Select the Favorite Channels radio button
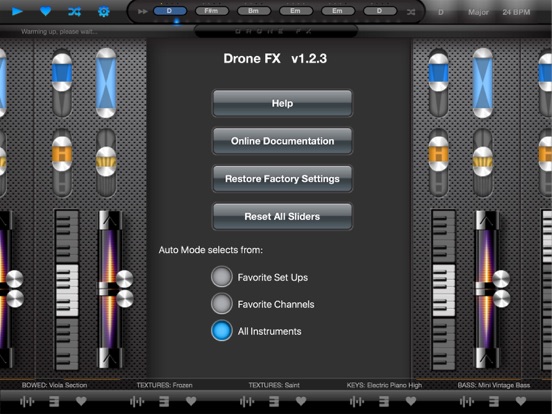 click(222, 303)
